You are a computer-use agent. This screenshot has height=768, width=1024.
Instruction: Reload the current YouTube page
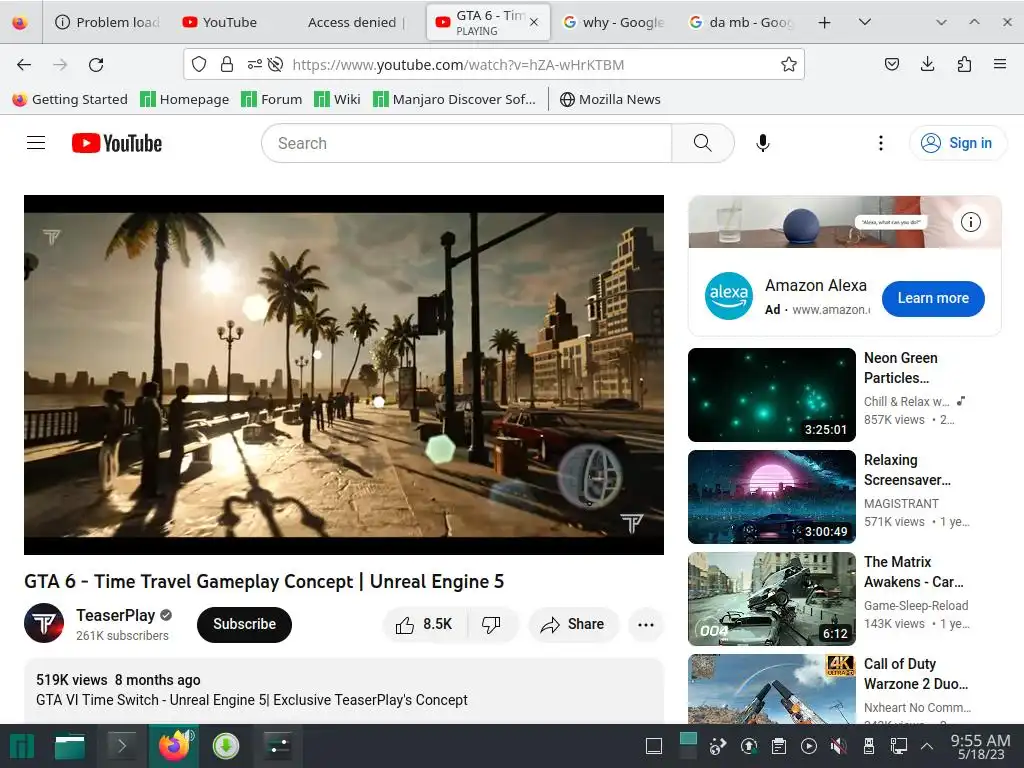pyautogui.click(x=96, y=65)
